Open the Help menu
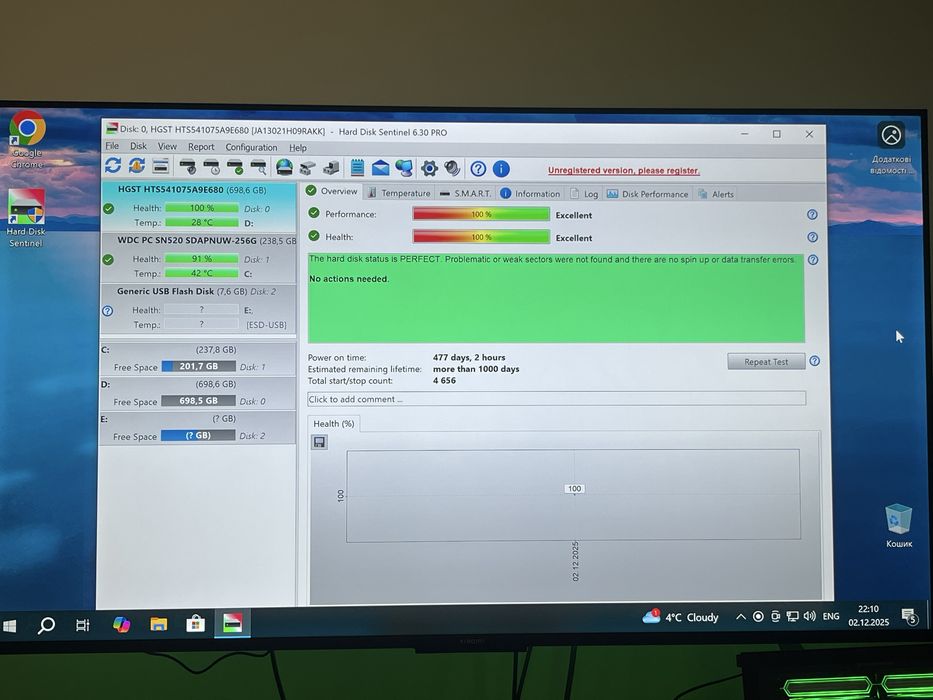933x700 pixels. click(x=298, y=148)
